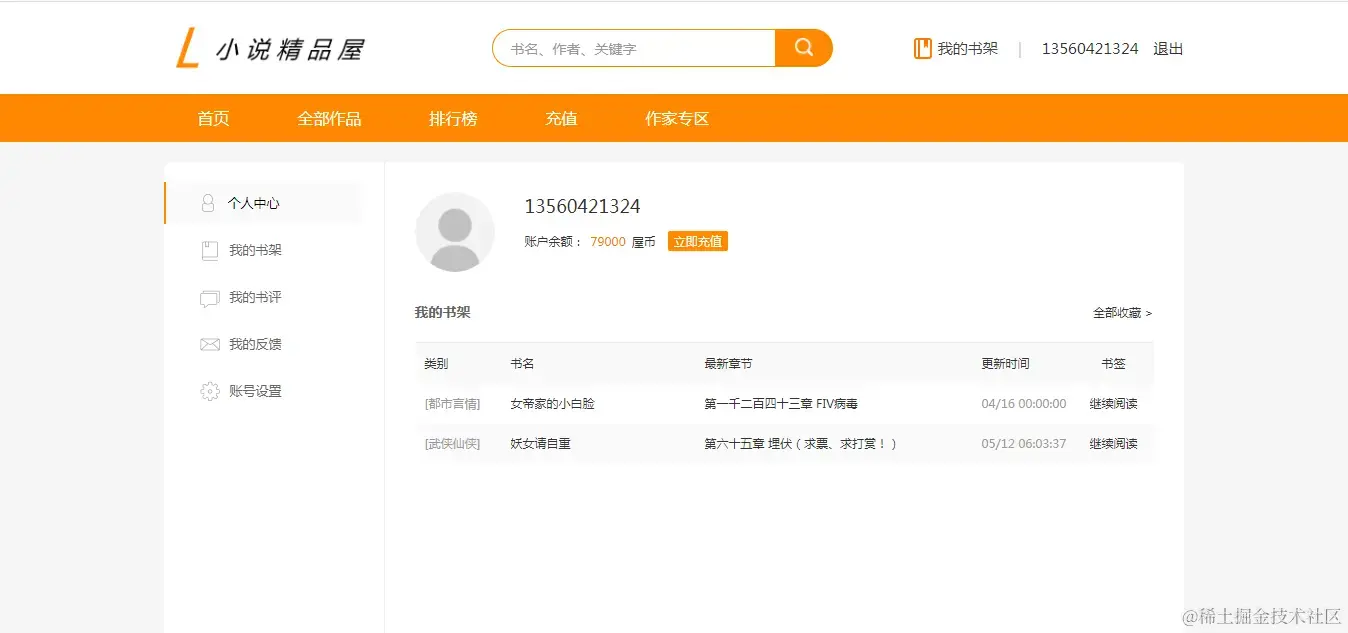Viewport: 1348px width, 633px height.
Task: Click the 小说精品屋 site logo
Action: click(270, 48)
